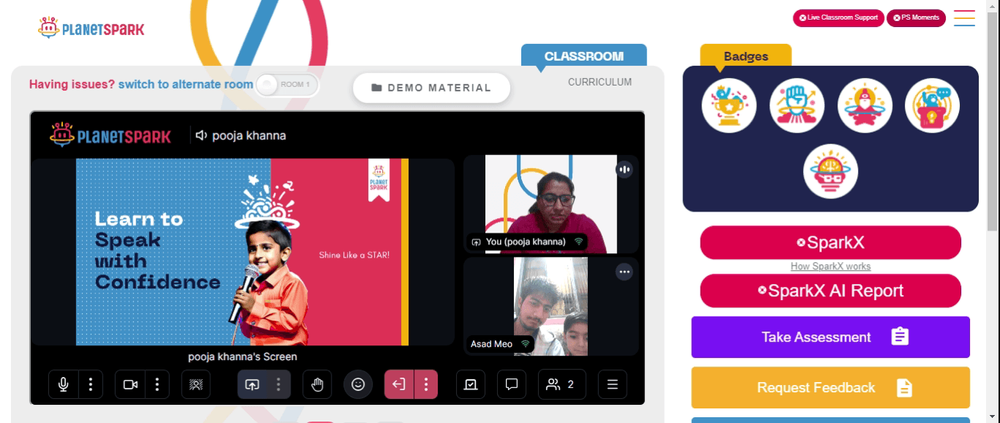Open the How SparkX works link
The image size is (1000, 423).
pyautogui.click(x=830, y=267)
